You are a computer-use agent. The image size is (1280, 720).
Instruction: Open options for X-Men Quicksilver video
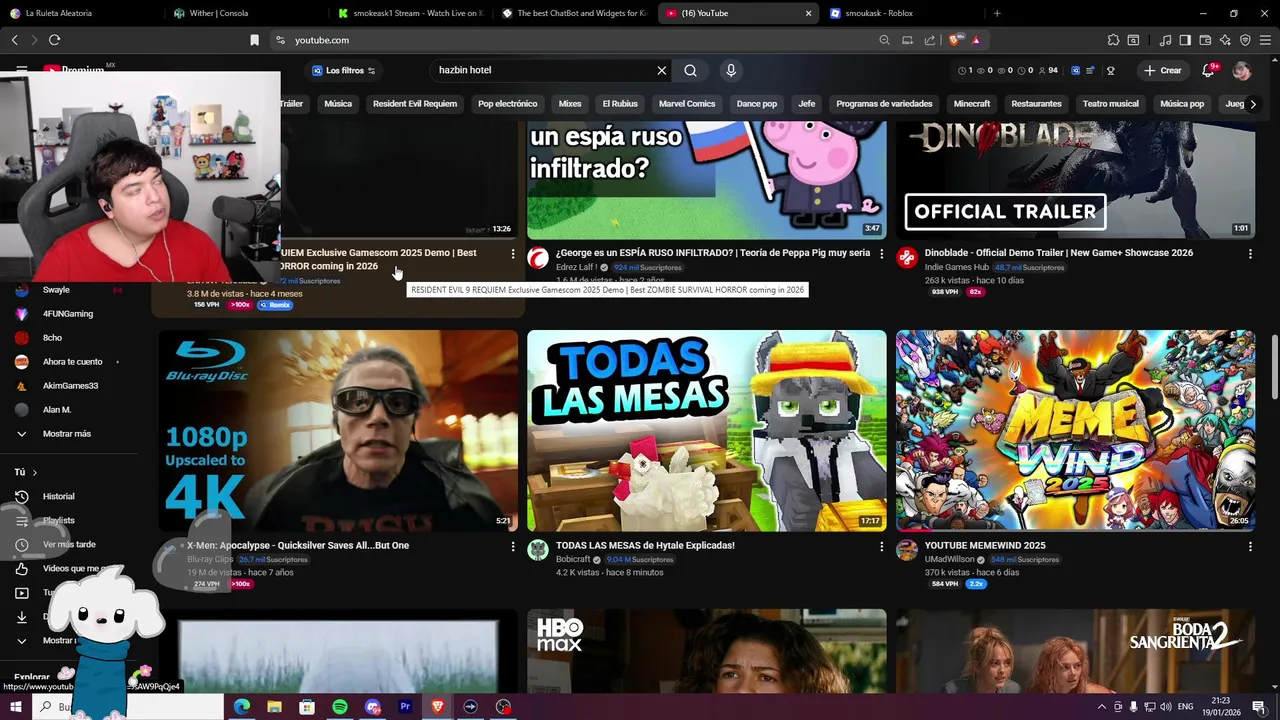tap(513, 547)
